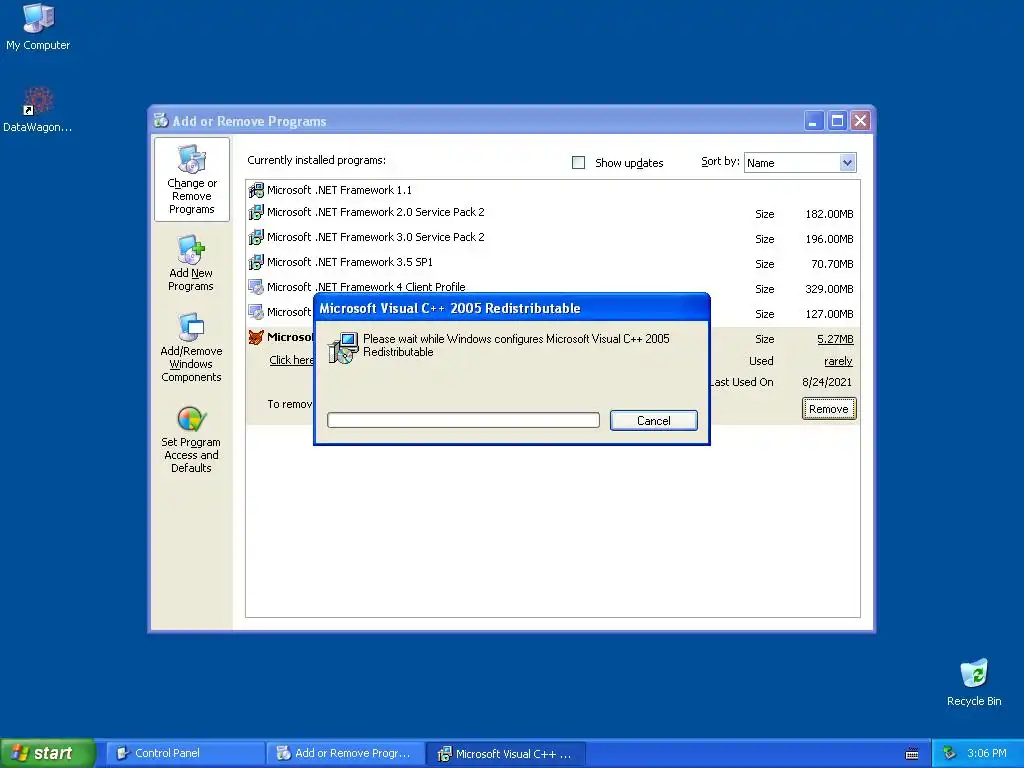Click the Visual C++ 2005 Redistributable dialog title
1024x768 pixels.
[x=449, y=308]
